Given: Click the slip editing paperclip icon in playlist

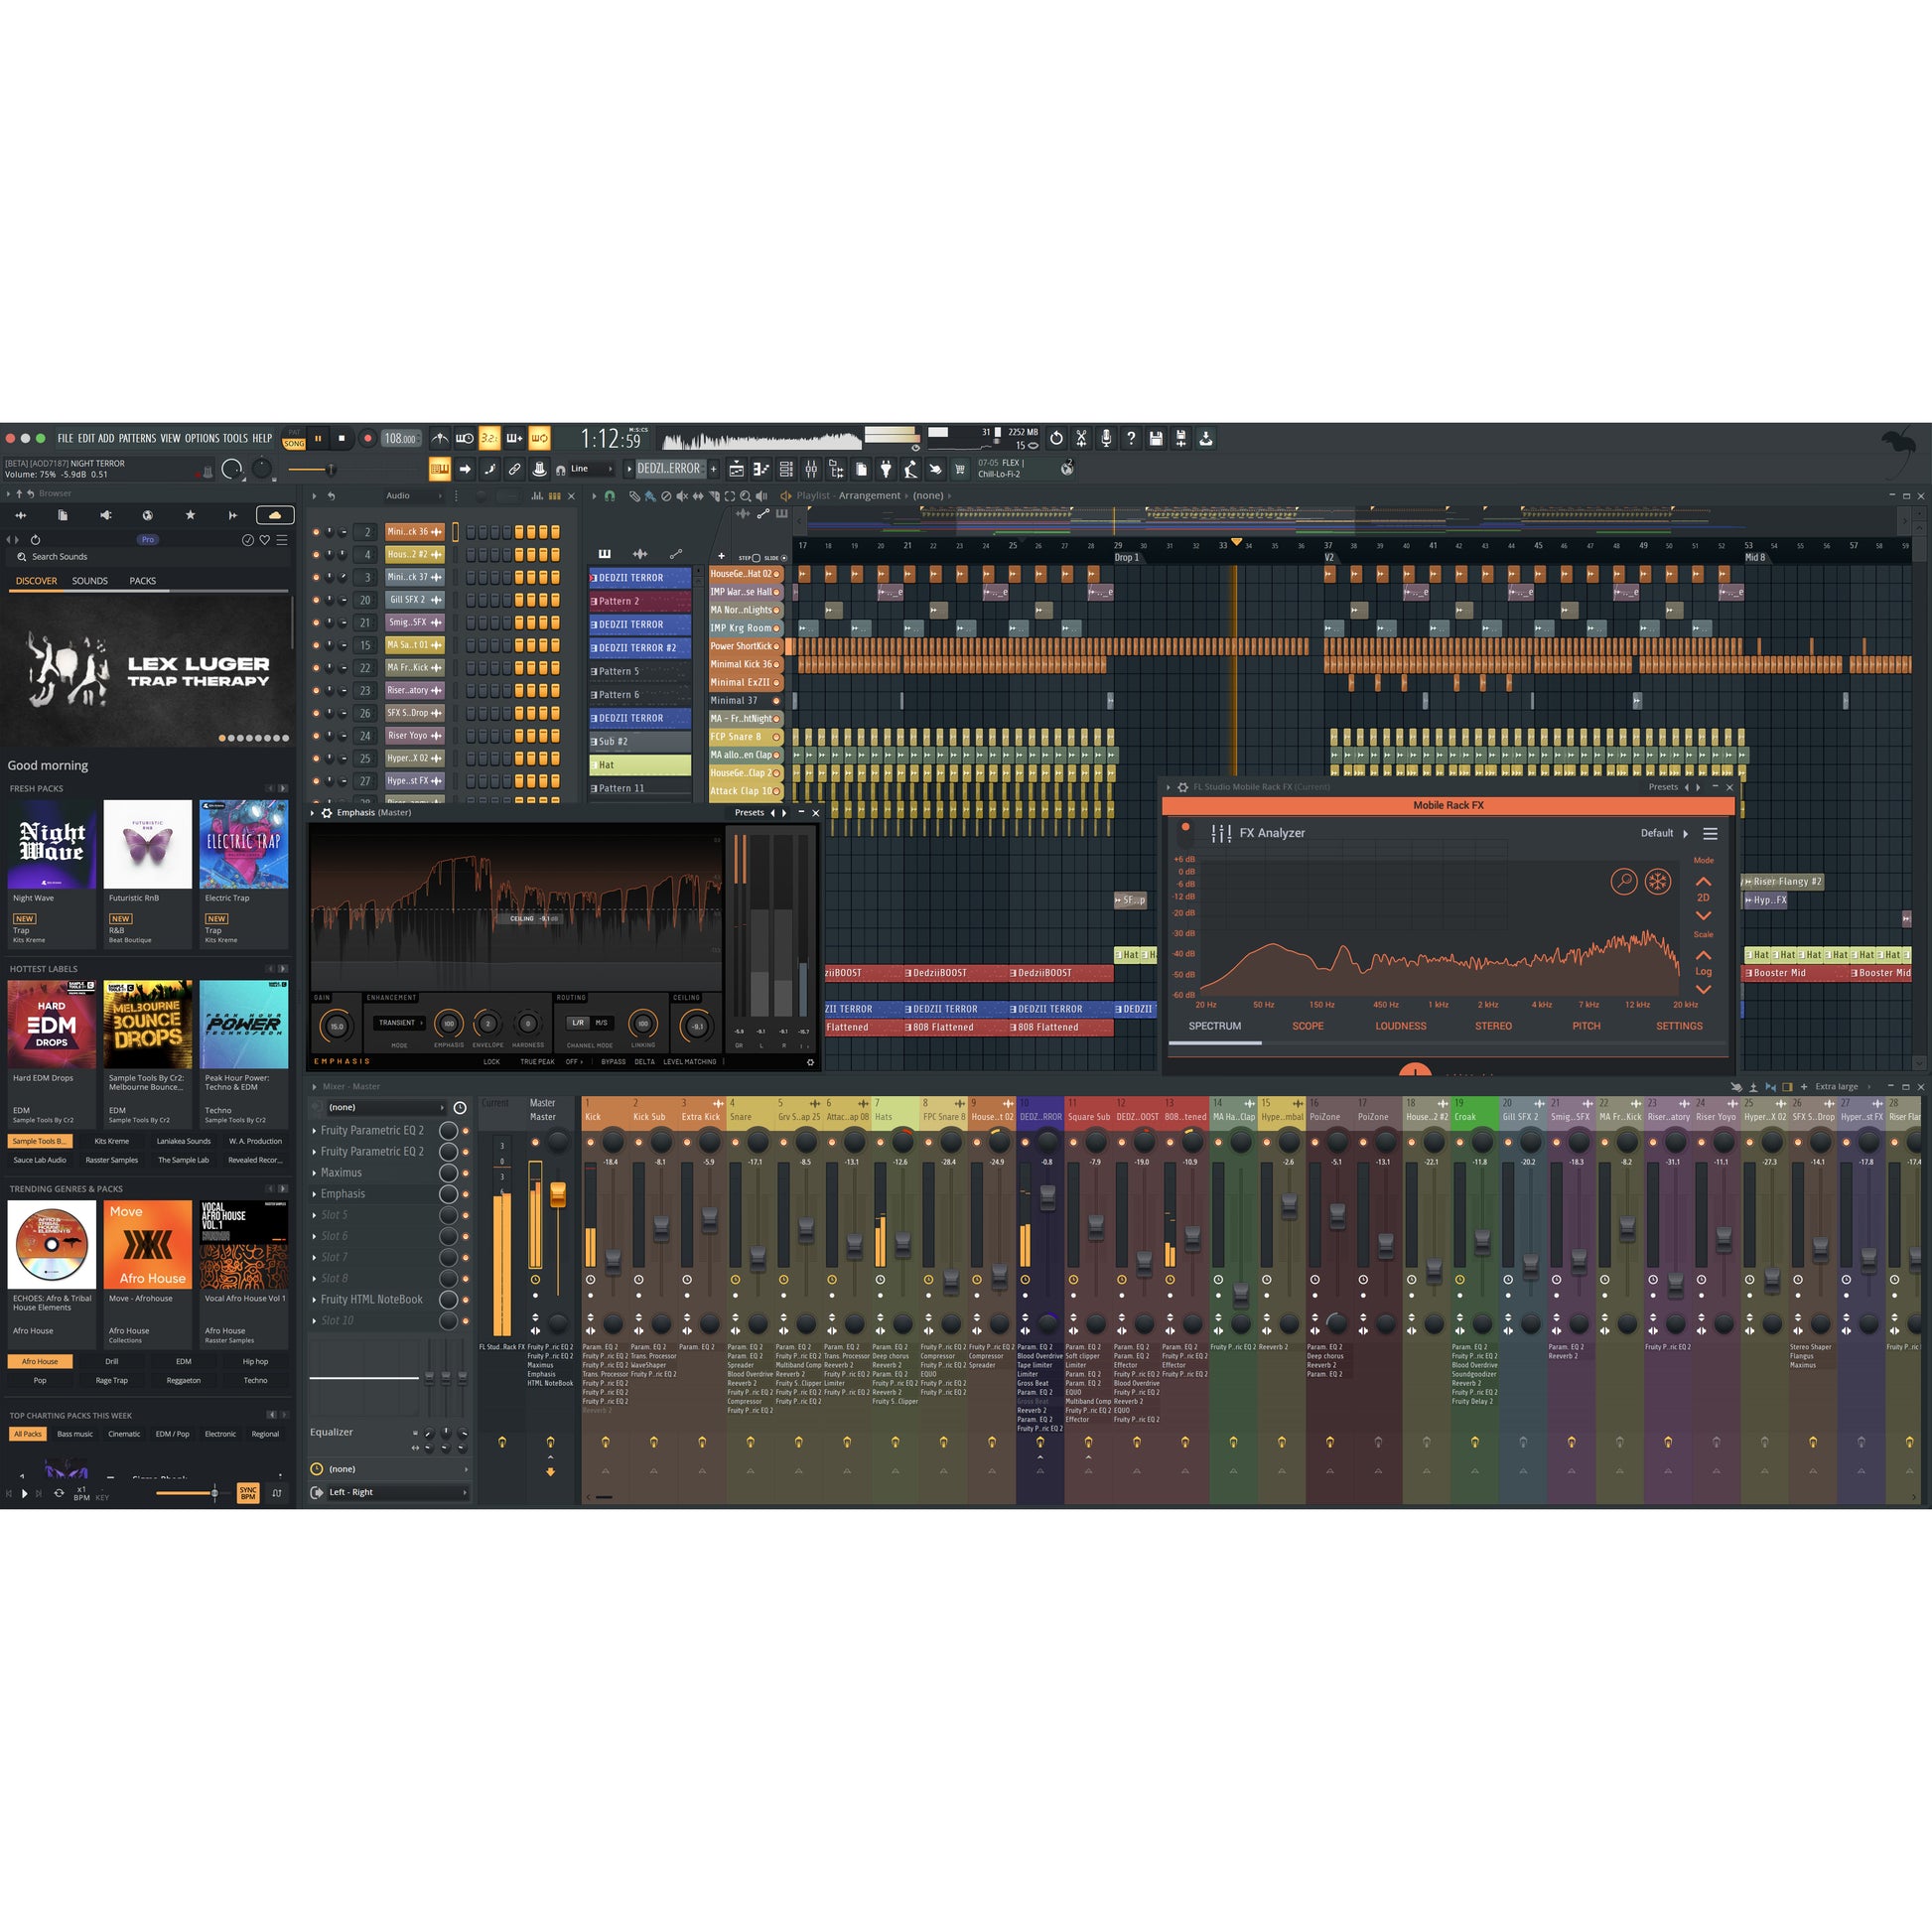Looking at the screenshot, I should pos(635,498).
